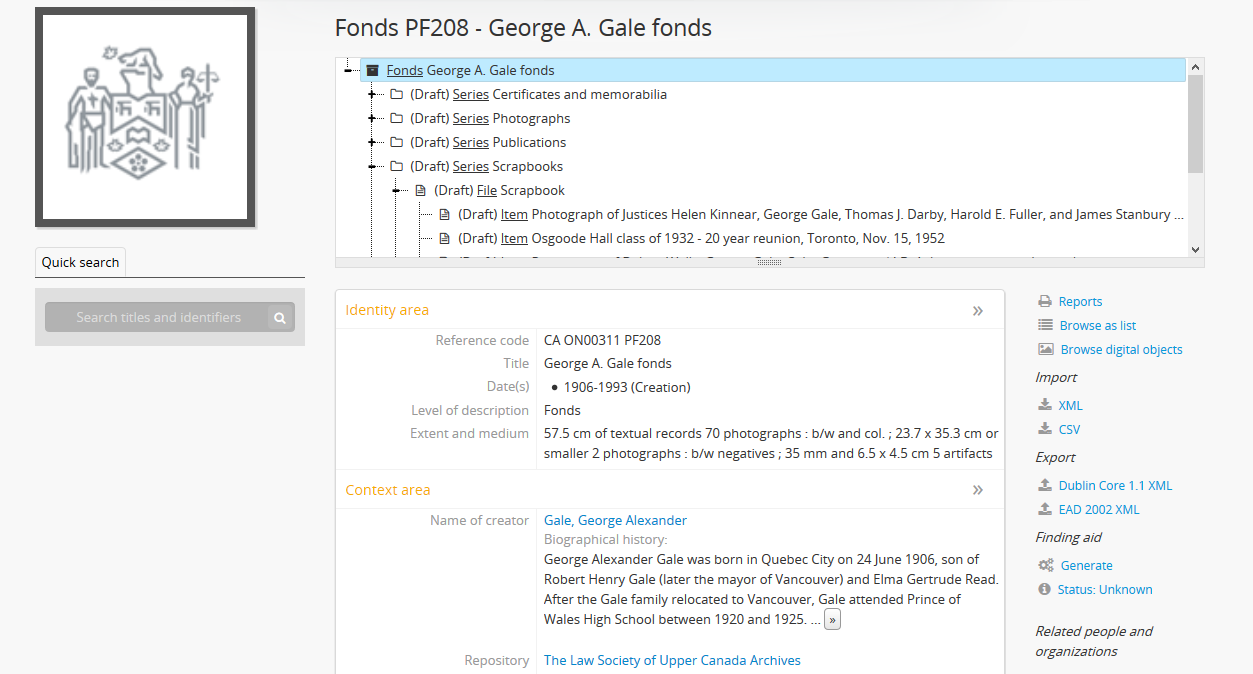Select the Publications series in tree
Screen dimensions: 1253x674
tap(529, 143)
